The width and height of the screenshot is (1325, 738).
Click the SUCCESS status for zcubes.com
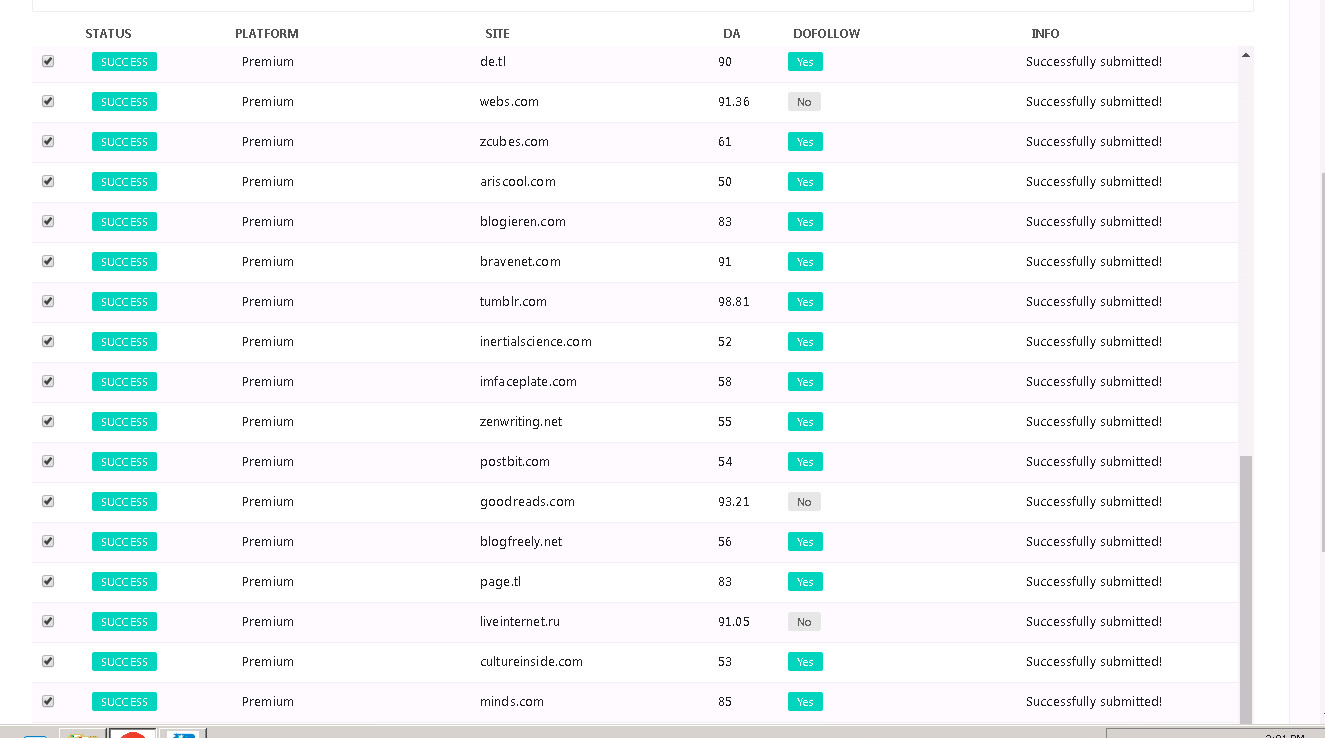(x=124, y=141)
